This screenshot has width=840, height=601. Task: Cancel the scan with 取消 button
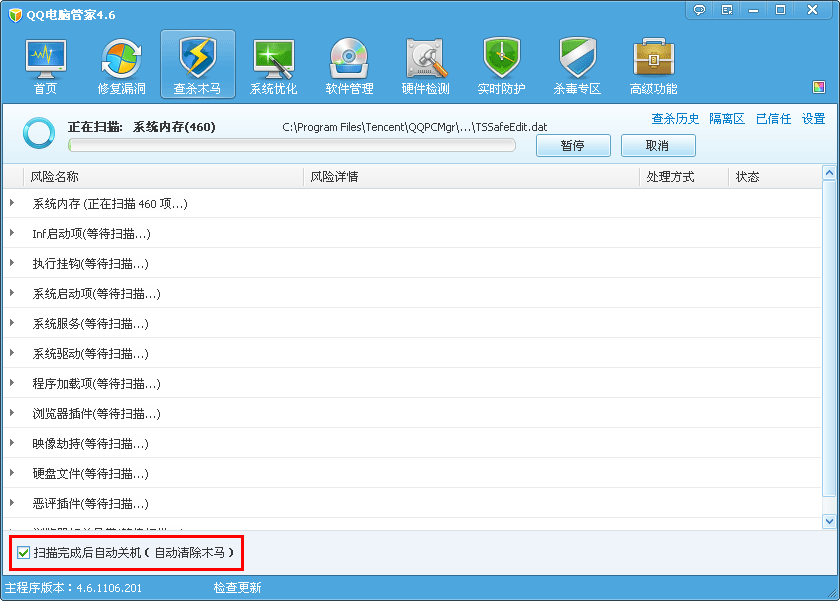658,145
